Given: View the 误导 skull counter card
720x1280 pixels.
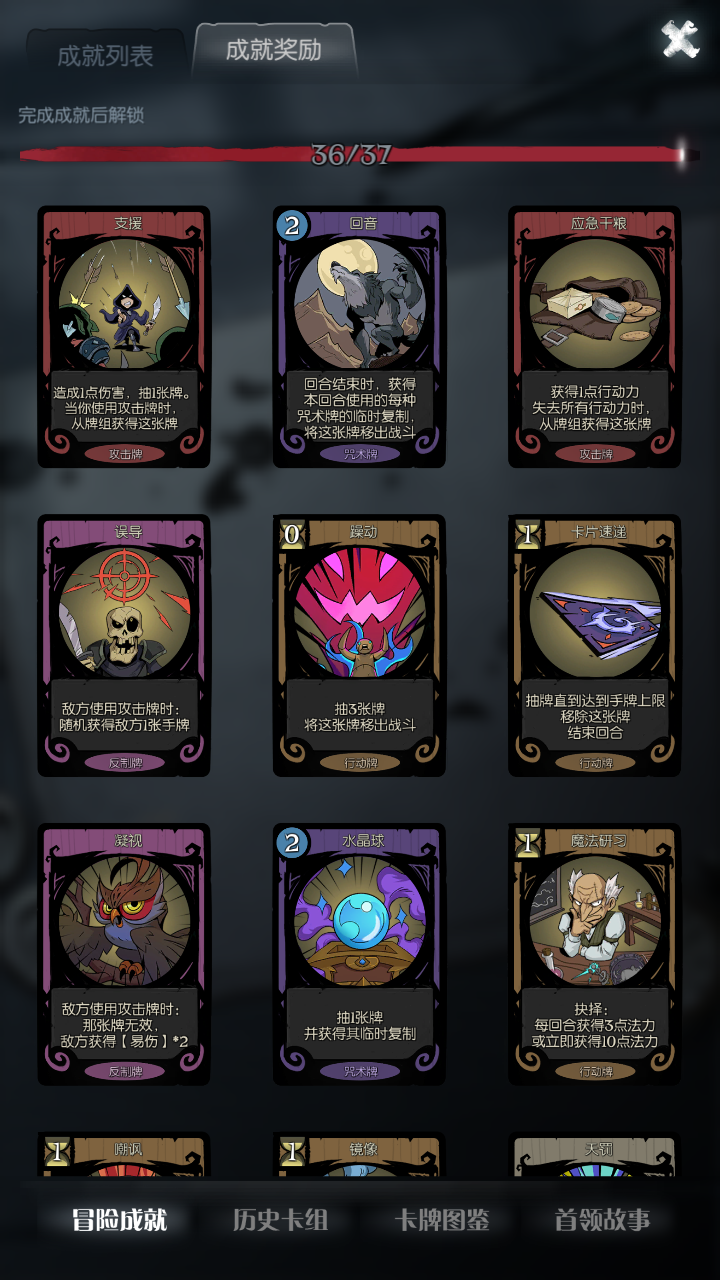Looking at the screenshot, I should [x=124, y=646].
